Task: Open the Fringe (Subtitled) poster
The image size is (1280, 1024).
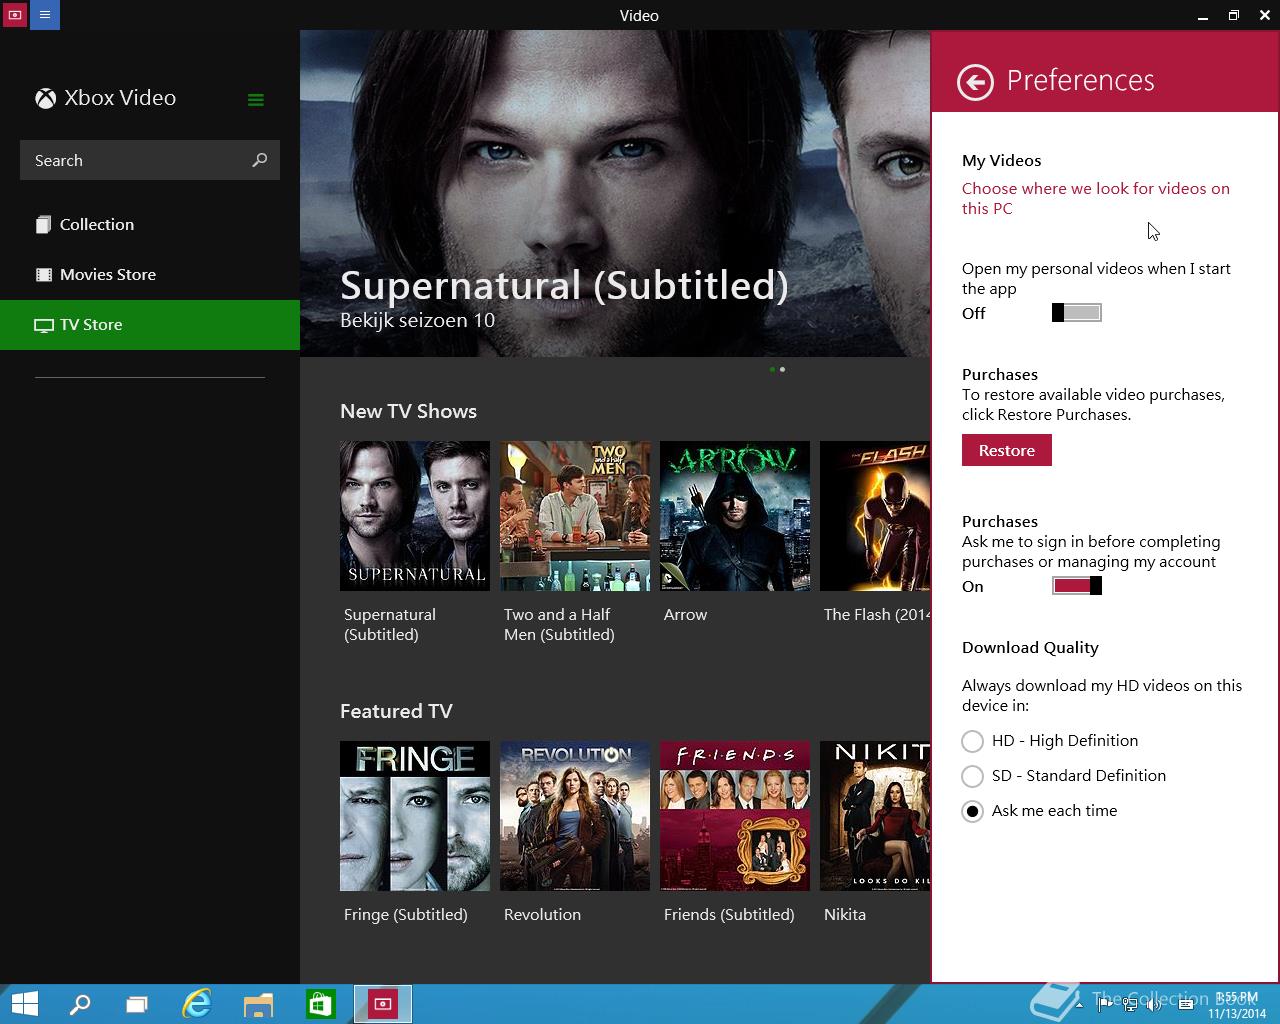Action: (415, 816)
